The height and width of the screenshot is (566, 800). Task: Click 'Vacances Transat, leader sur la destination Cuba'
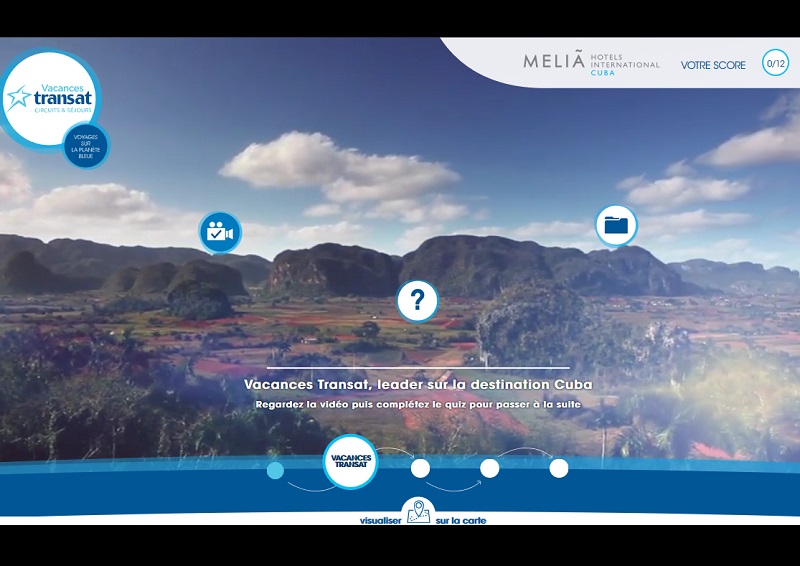point(418,384)
